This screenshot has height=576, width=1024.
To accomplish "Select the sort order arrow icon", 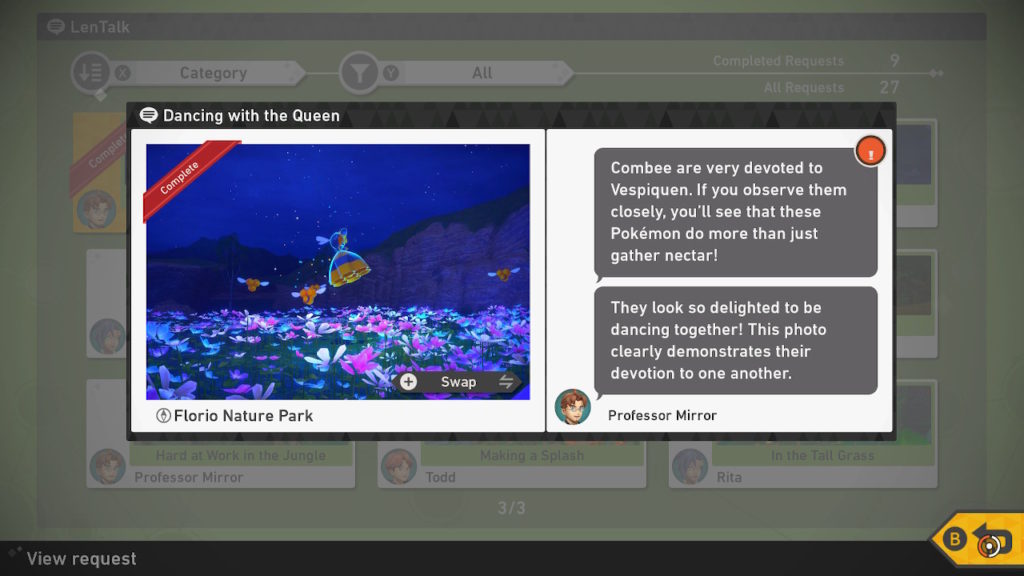I will [91, 72].
